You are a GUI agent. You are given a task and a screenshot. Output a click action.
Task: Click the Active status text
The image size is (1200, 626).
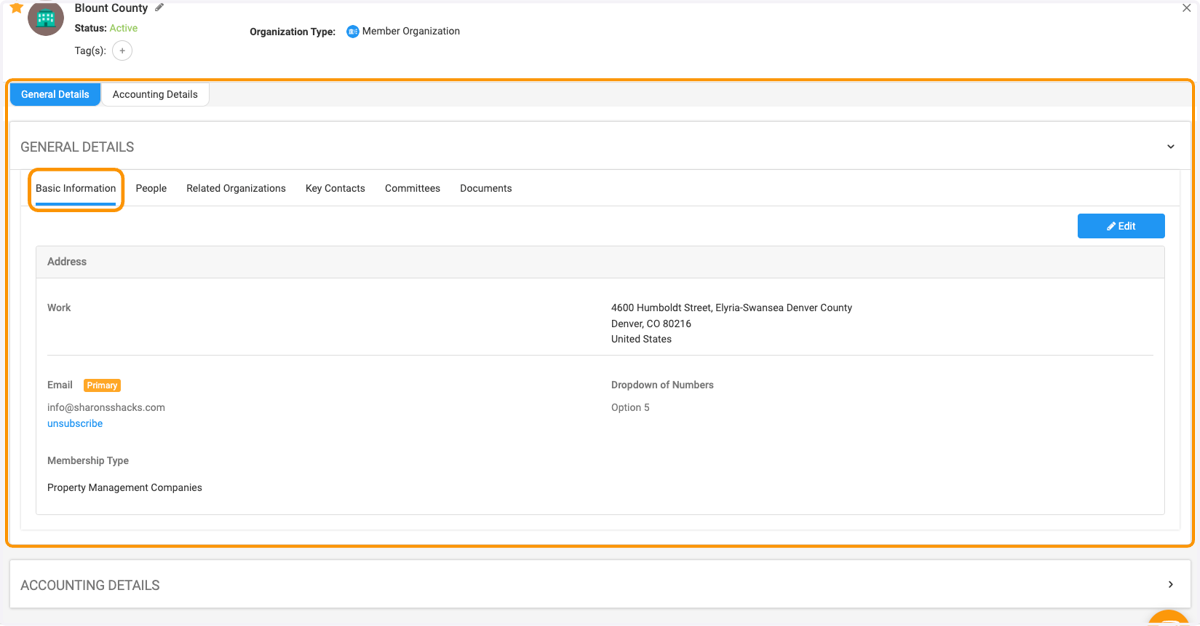point(124,28)
